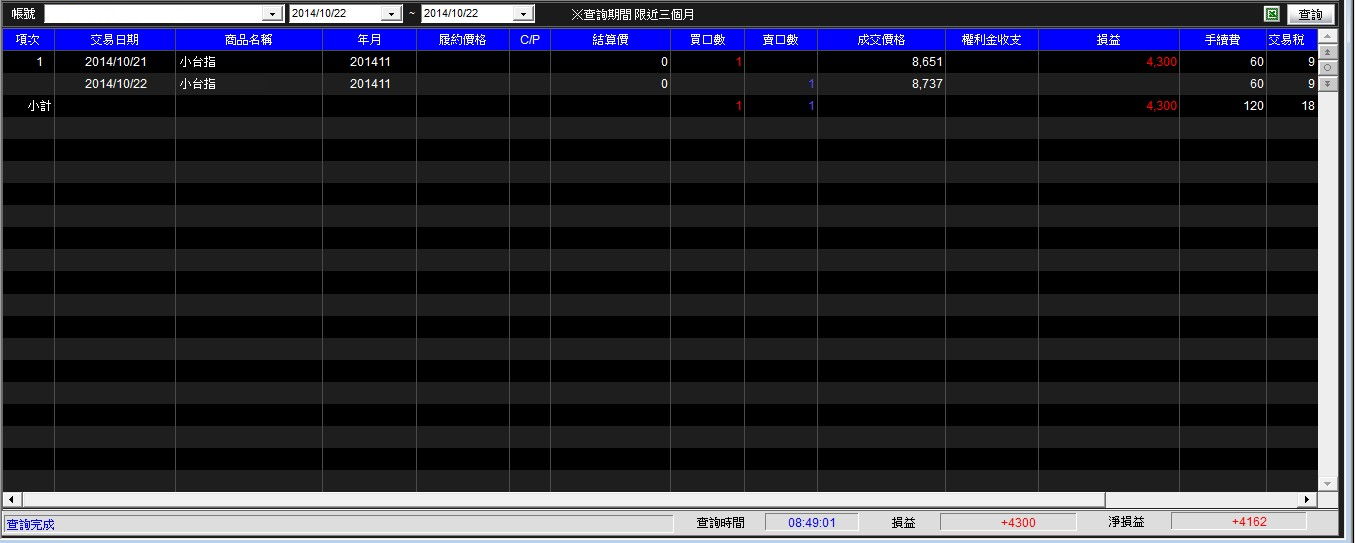Click the C/P column header
Image resolution: width=1355 pixels, height=543 pixels.
(530, 40)
